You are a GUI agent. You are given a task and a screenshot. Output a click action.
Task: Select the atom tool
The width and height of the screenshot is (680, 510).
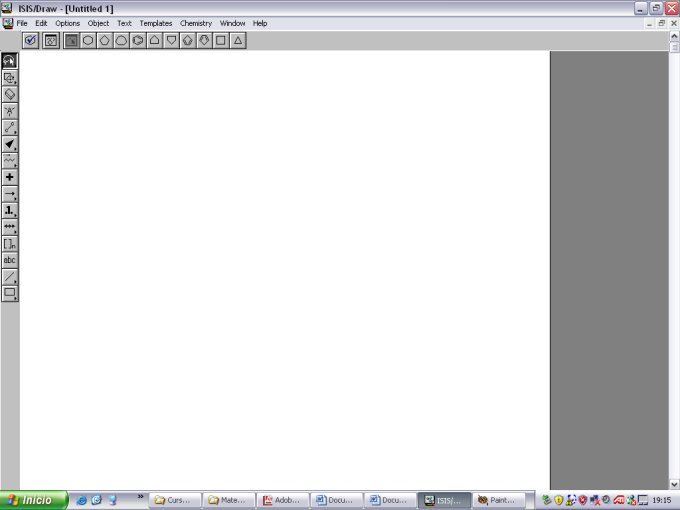click(x=10, y=111)
